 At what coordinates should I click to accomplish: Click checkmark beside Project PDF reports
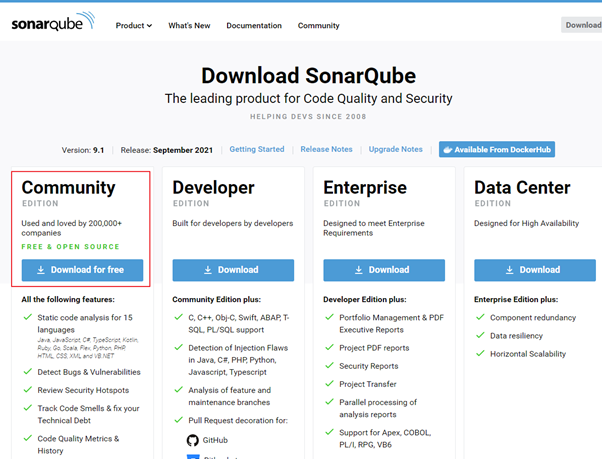(x=329, y=347)
